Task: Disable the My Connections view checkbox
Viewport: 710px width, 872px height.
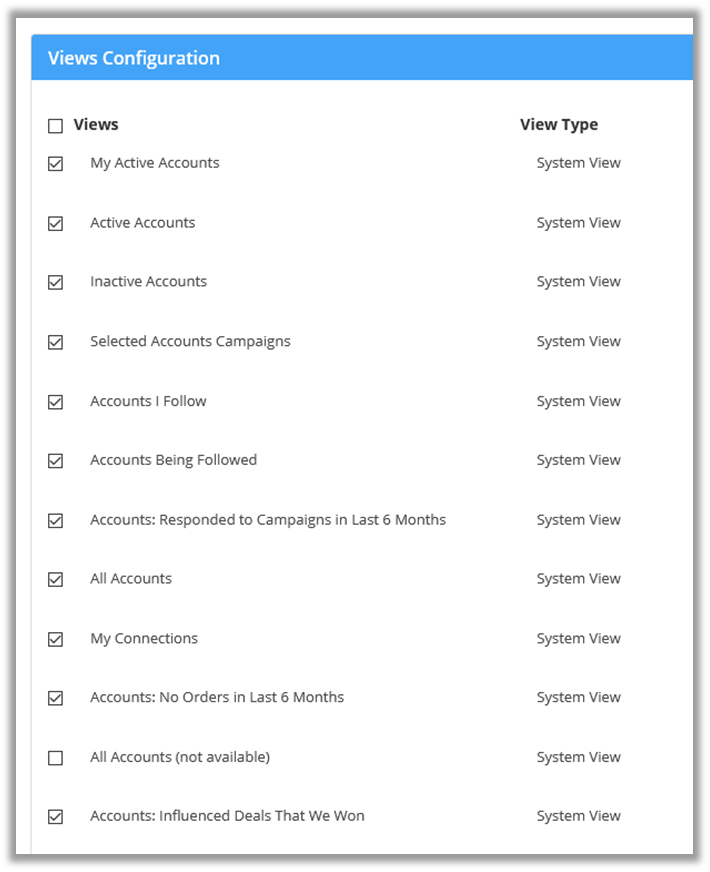Action: (x=55, y=639)
